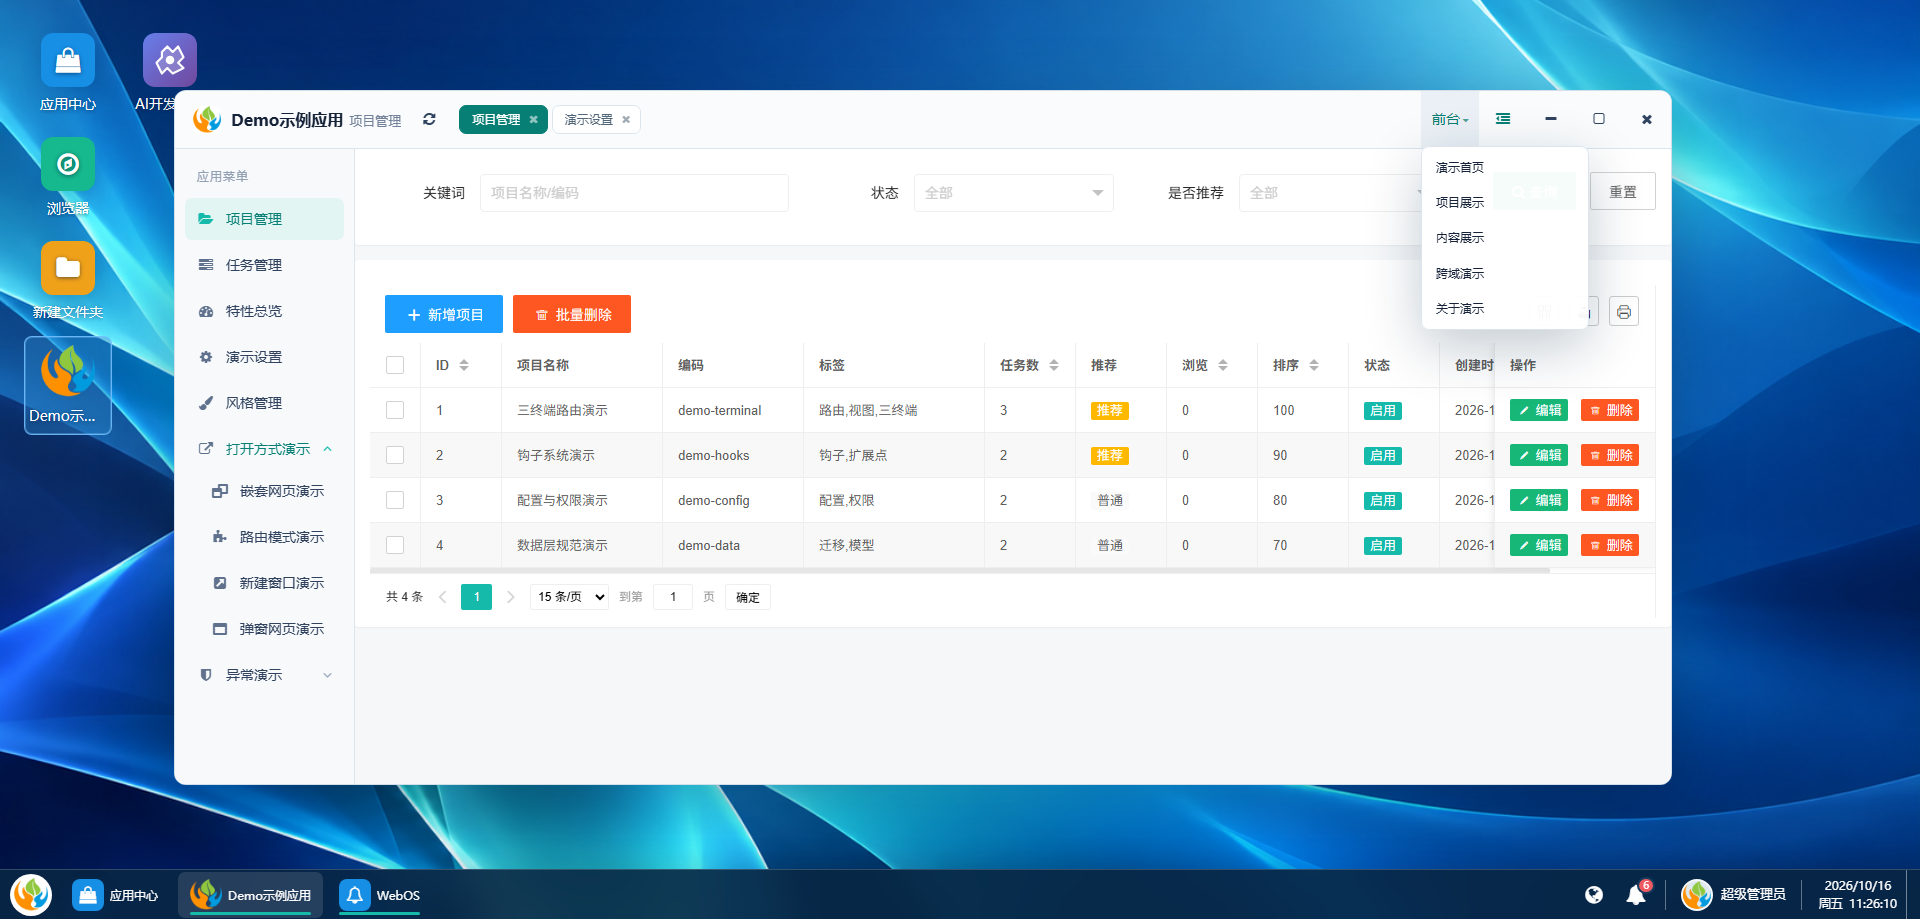Toggle the 前台 dropdown in the title bar
The image size is (1920, 919).
(1449, 120)
